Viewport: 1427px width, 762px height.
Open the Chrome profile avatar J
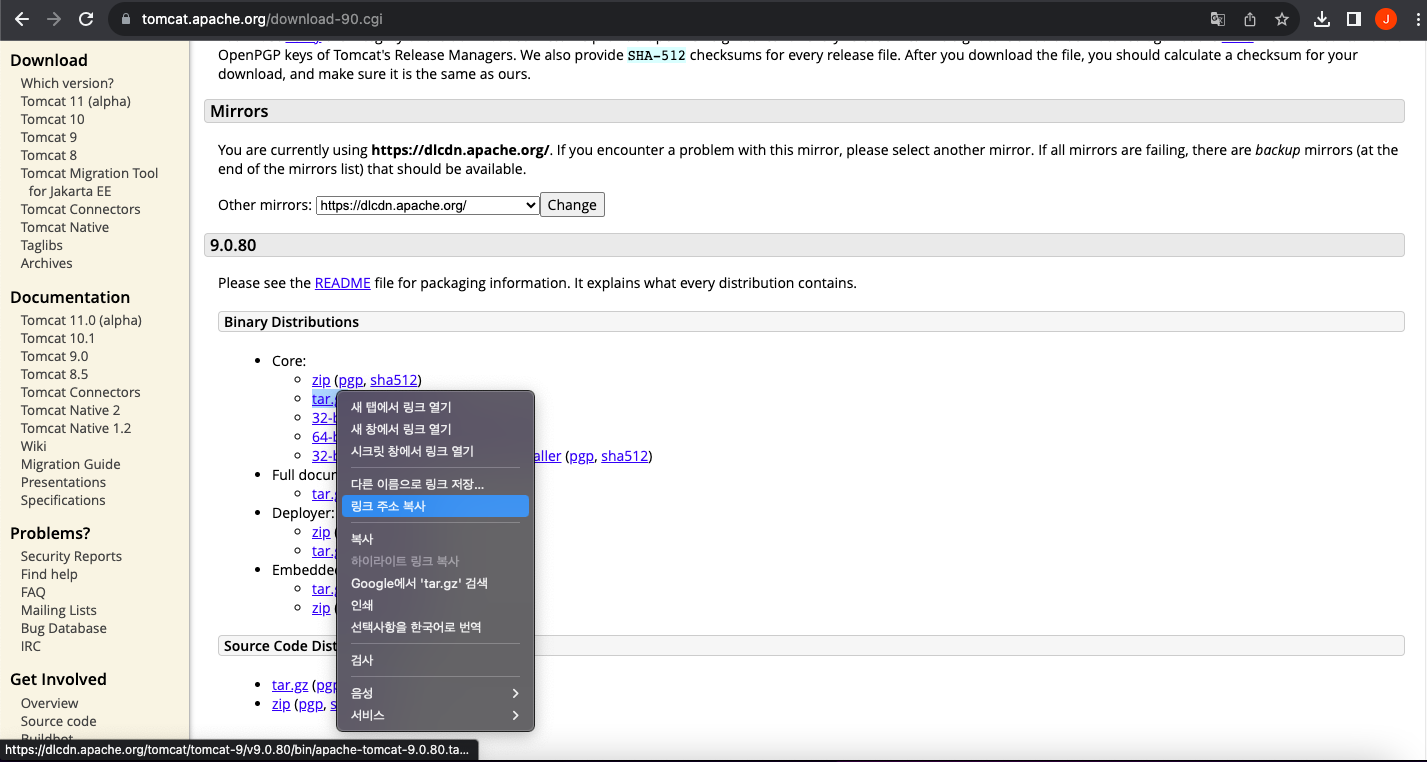1386,19
